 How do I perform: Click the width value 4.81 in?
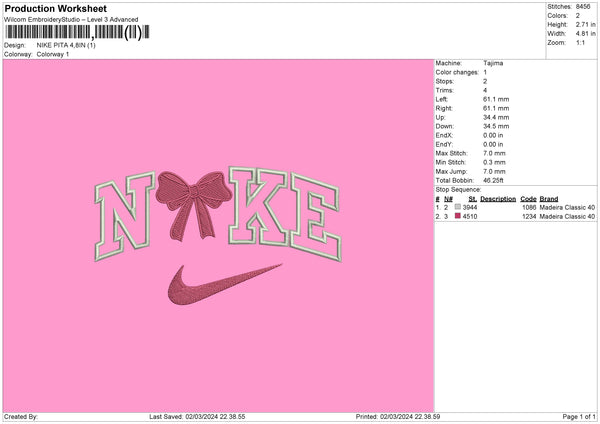(x=586, y=34)
